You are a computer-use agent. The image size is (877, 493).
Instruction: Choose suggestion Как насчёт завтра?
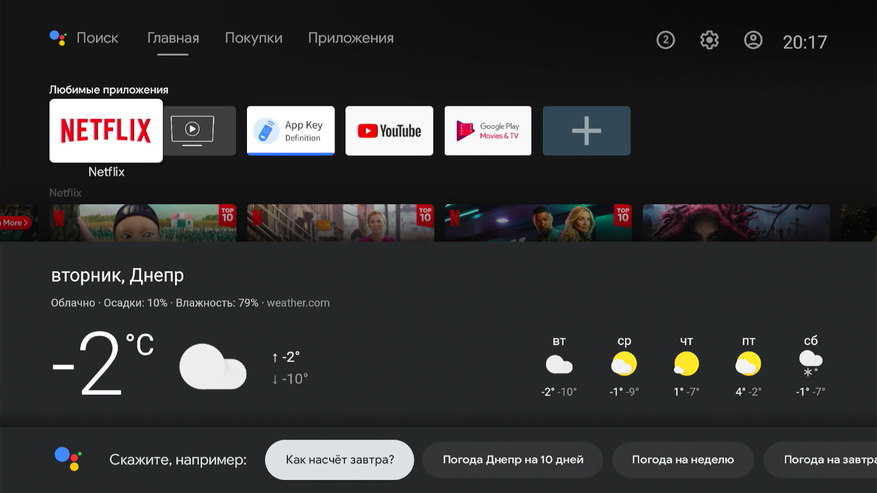[x=340, y=459]
